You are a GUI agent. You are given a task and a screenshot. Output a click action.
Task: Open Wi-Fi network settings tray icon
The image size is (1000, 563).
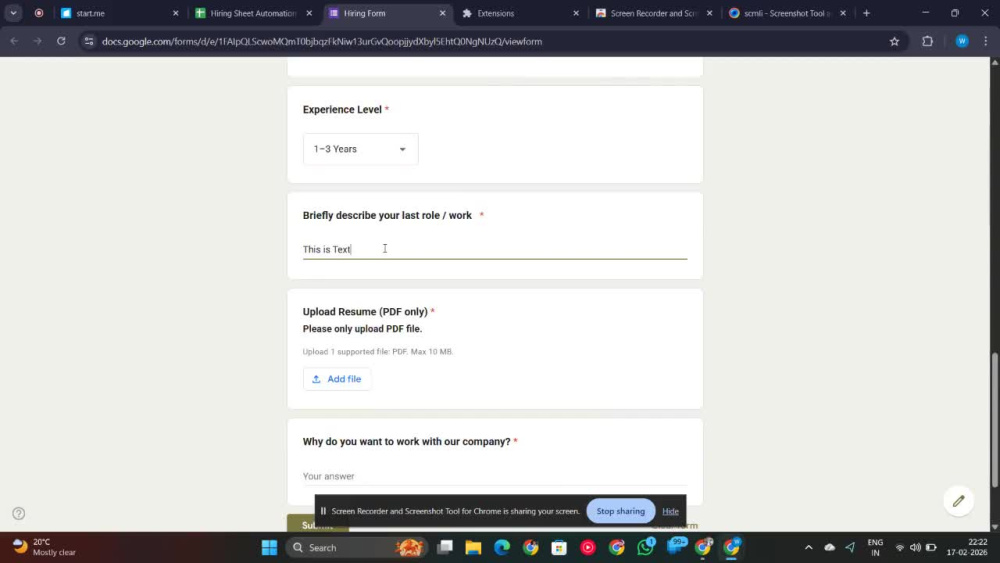tap(900, 547)
